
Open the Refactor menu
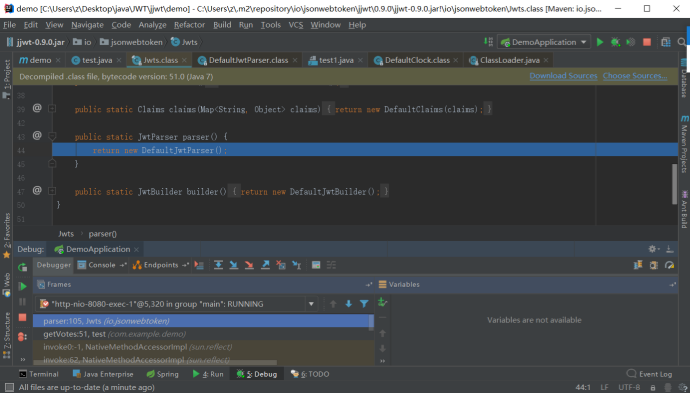pos(189,25)
